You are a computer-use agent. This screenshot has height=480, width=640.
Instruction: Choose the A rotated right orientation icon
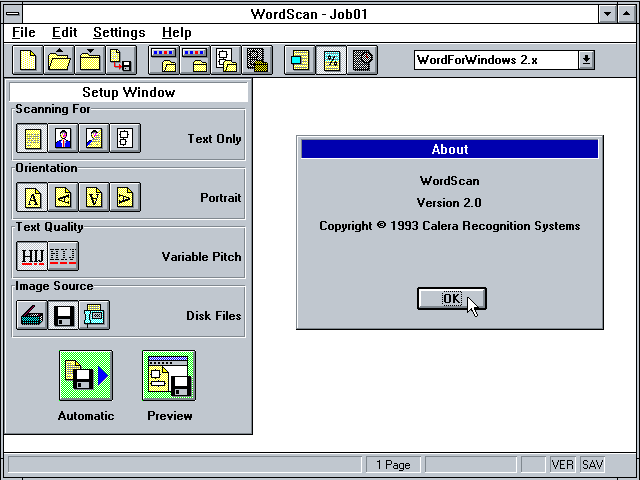pos(125,197)
